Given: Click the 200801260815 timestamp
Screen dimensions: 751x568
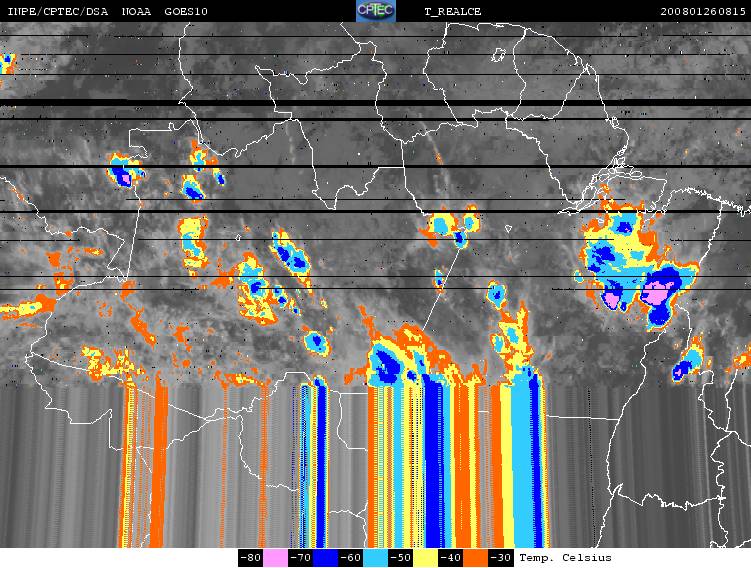Looking at the screenshot, I should point(703,11).
